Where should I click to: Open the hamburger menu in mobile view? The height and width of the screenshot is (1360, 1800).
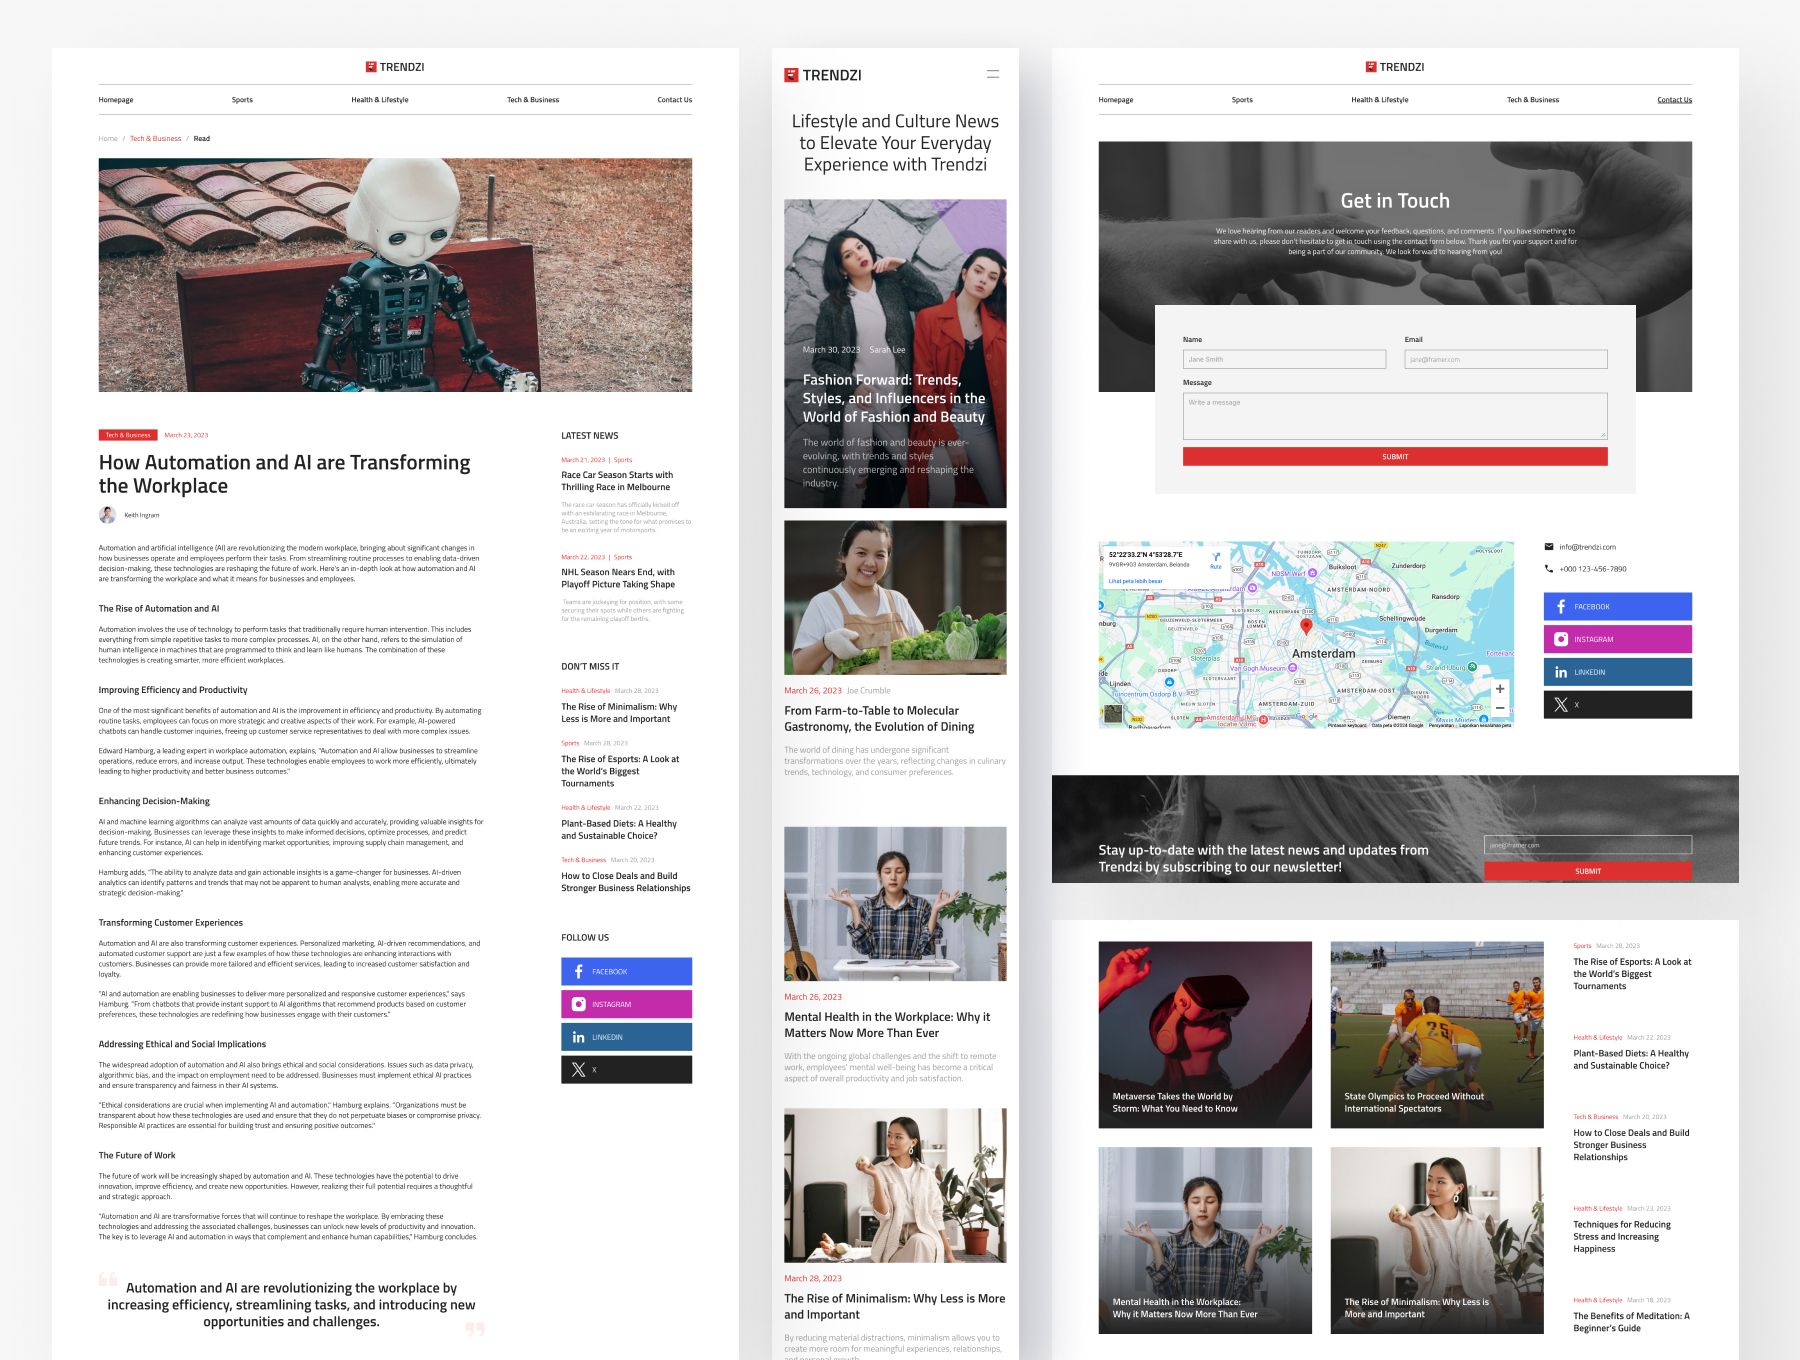pos(993,74)
